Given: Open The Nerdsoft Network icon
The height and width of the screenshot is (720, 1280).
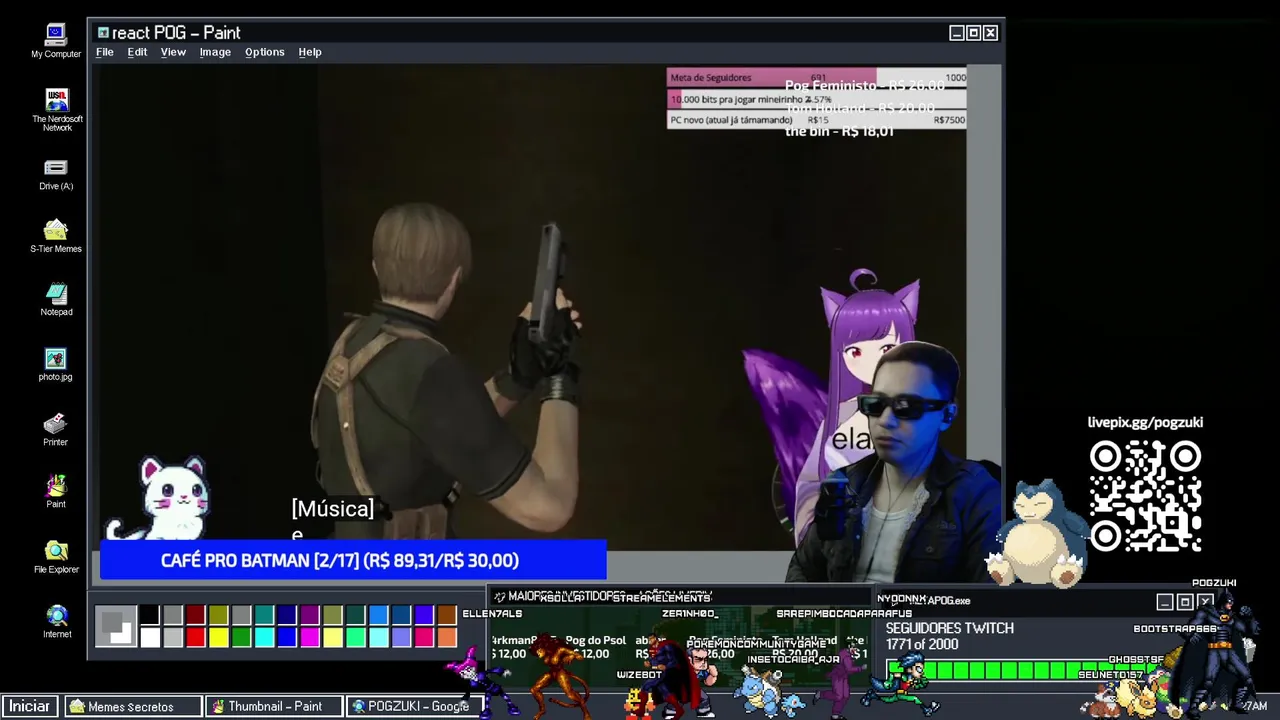Looking at the screenshot, I should [x=57, y=110].
